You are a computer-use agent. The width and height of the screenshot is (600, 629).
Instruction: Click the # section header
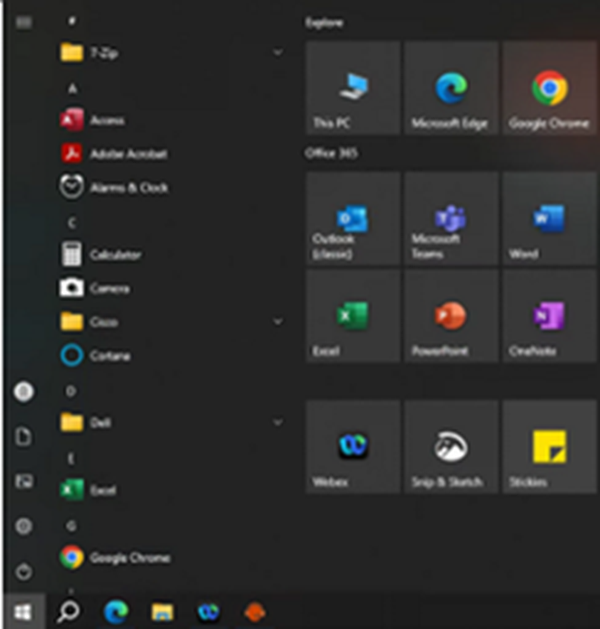pos(72,21)
